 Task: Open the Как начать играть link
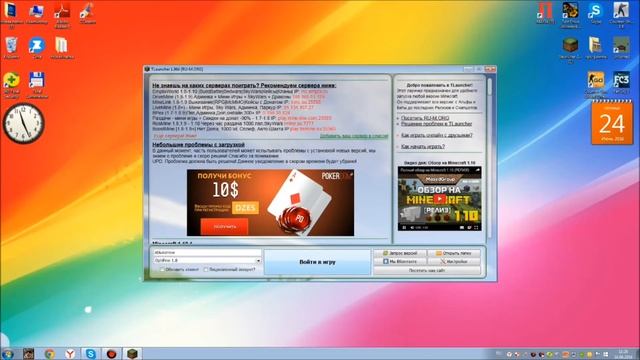click(x=423, y=146)
